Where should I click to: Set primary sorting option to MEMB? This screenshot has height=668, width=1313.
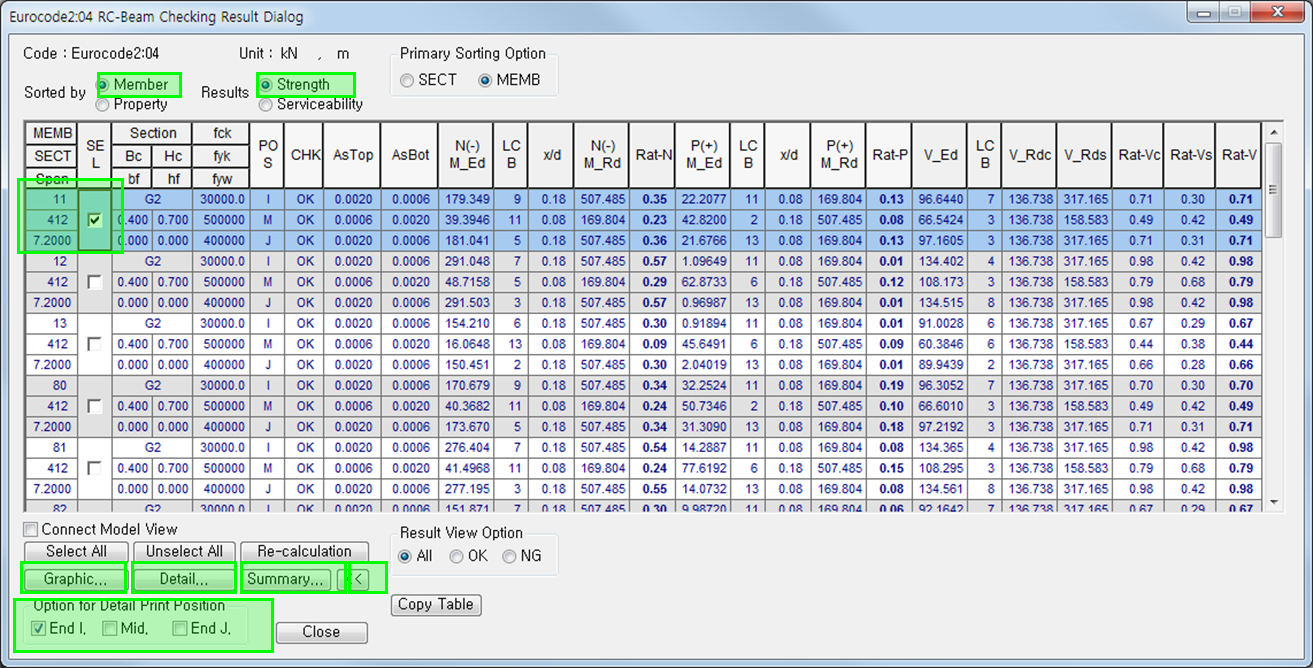click(x=485, y=80)
